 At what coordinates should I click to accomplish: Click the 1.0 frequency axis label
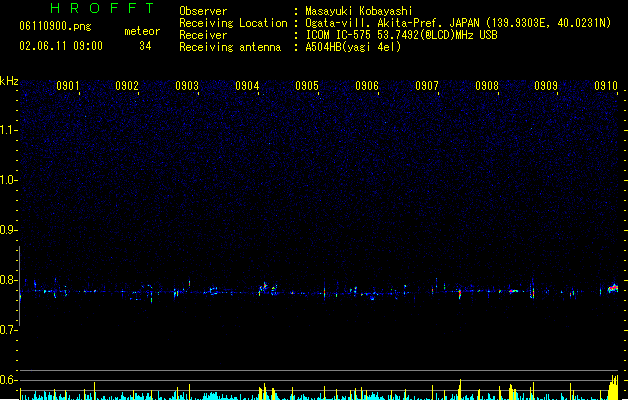[x=8, y=180]
